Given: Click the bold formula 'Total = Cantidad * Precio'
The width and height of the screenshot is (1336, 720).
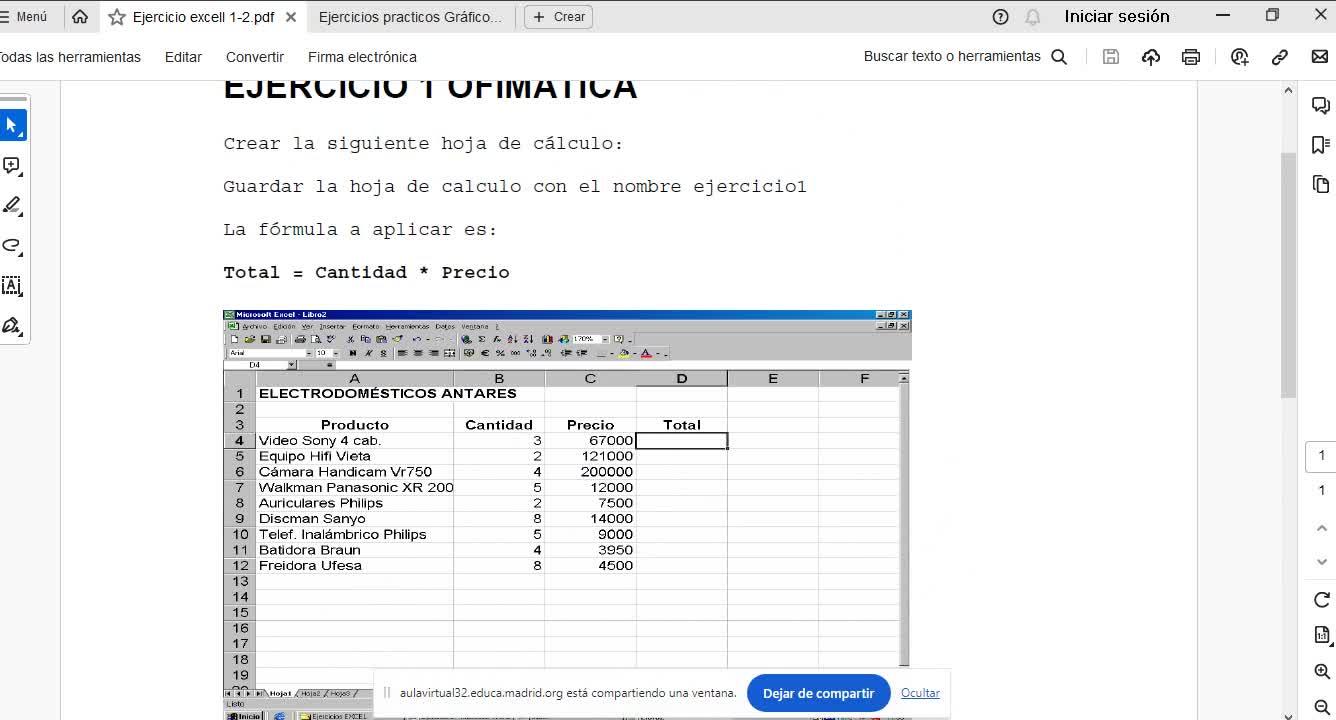Looking at the screenshot, I should coord(366,273).
